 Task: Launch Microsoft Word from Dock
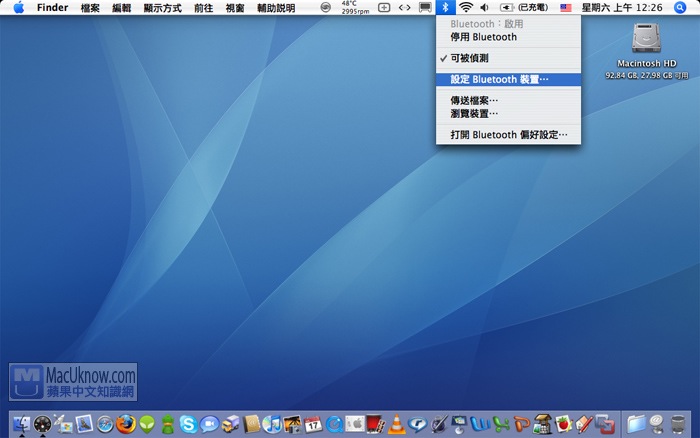480,424
